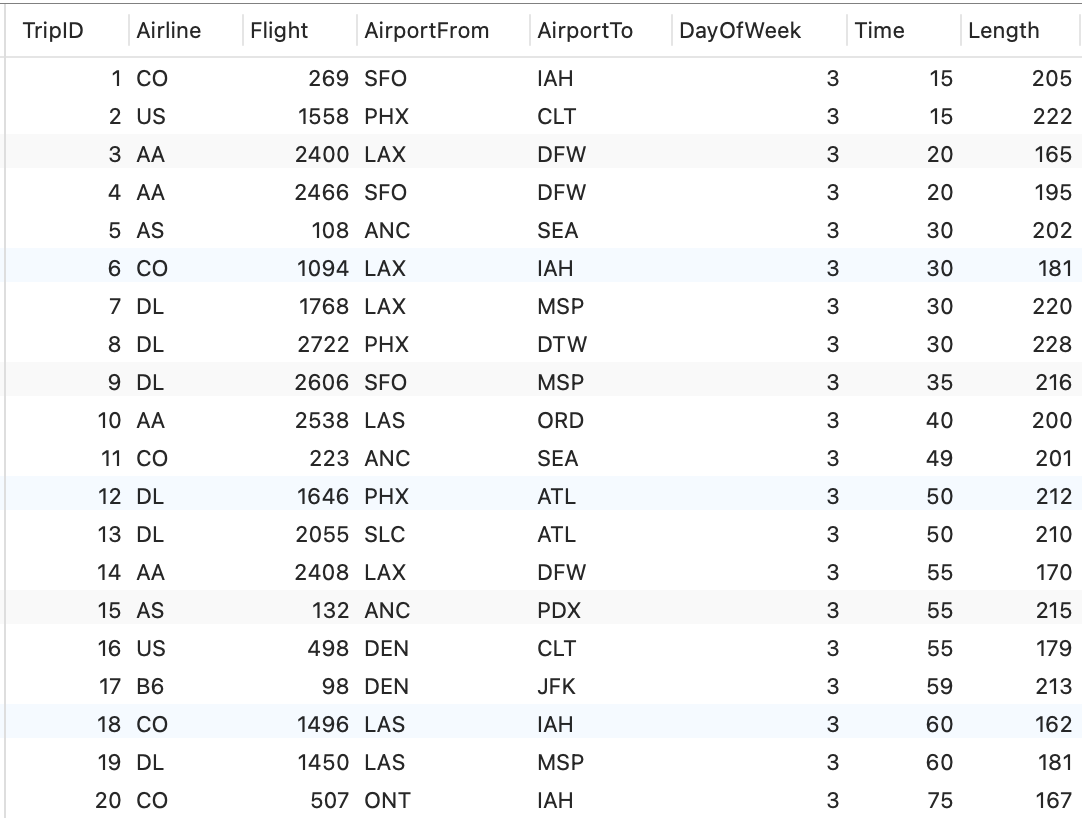Click the Length column header
This screenshot has width=1082, height=818.
pos(1003,31)
